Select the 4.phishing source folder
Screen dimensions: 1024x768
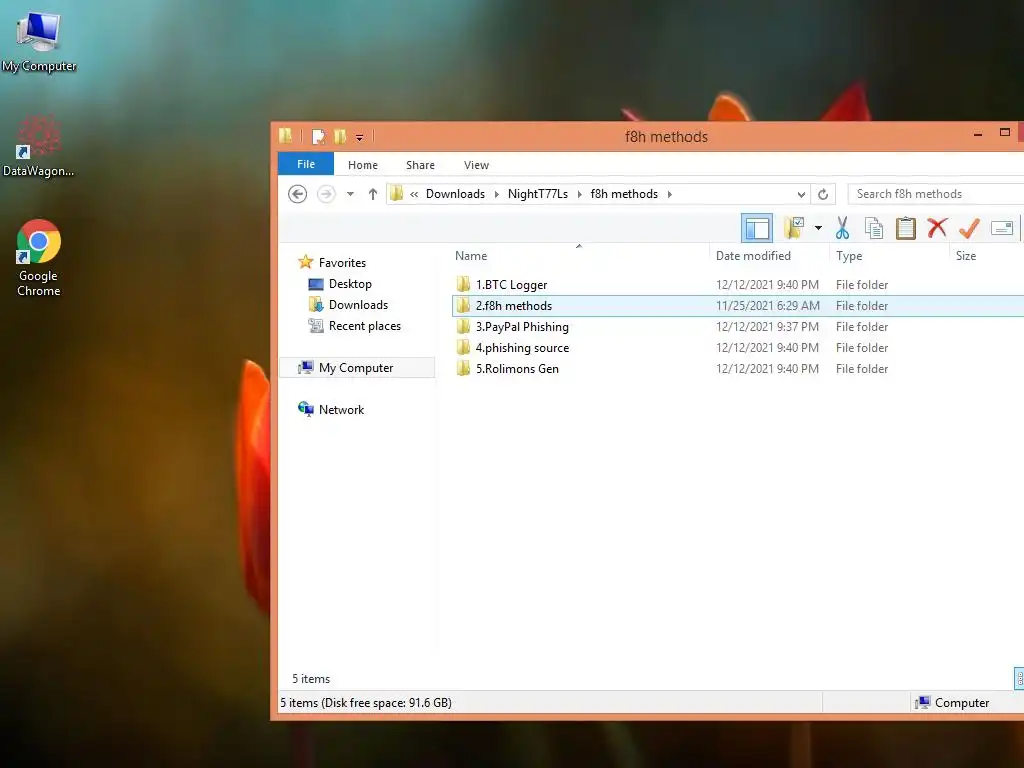click(x=522, y=347)
